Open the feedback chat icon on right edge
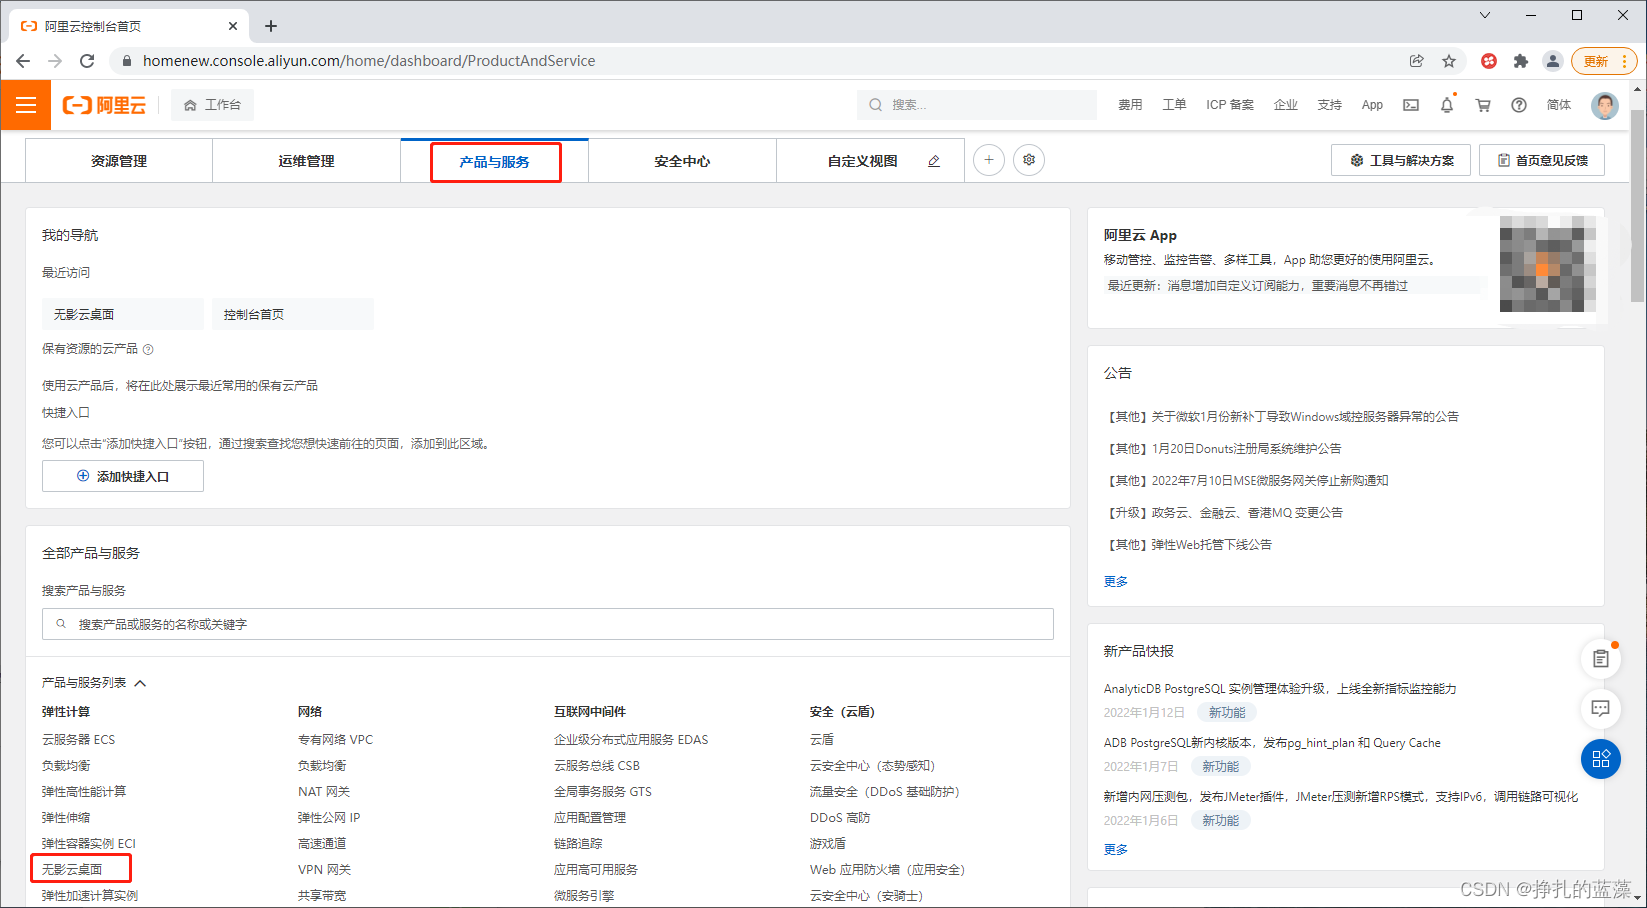Image resolution: width=1647 pixels, height=908 pixels. [1600, 709]
